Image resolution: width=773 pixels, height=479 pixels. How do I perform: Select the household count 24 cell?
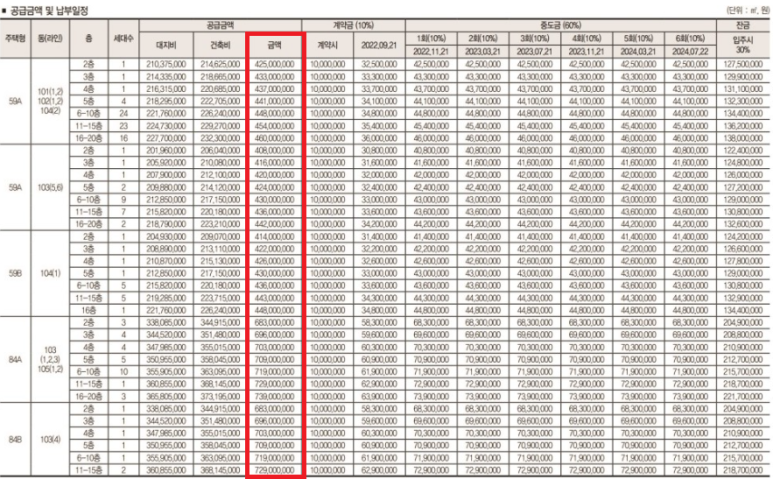coord(123,113)
